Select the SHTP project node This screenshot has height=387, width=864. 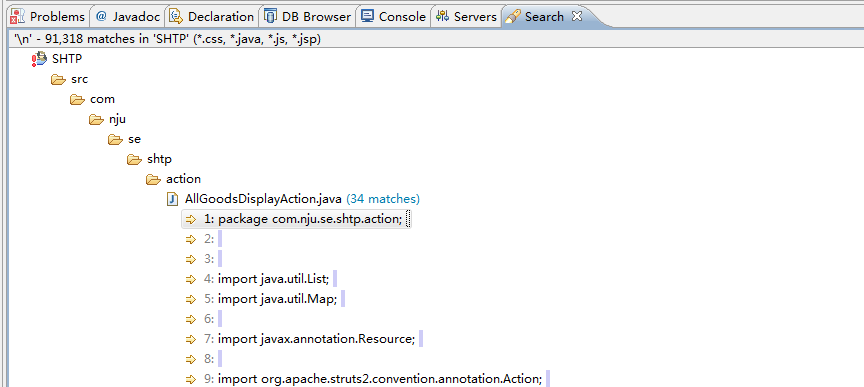pos(67,58)
